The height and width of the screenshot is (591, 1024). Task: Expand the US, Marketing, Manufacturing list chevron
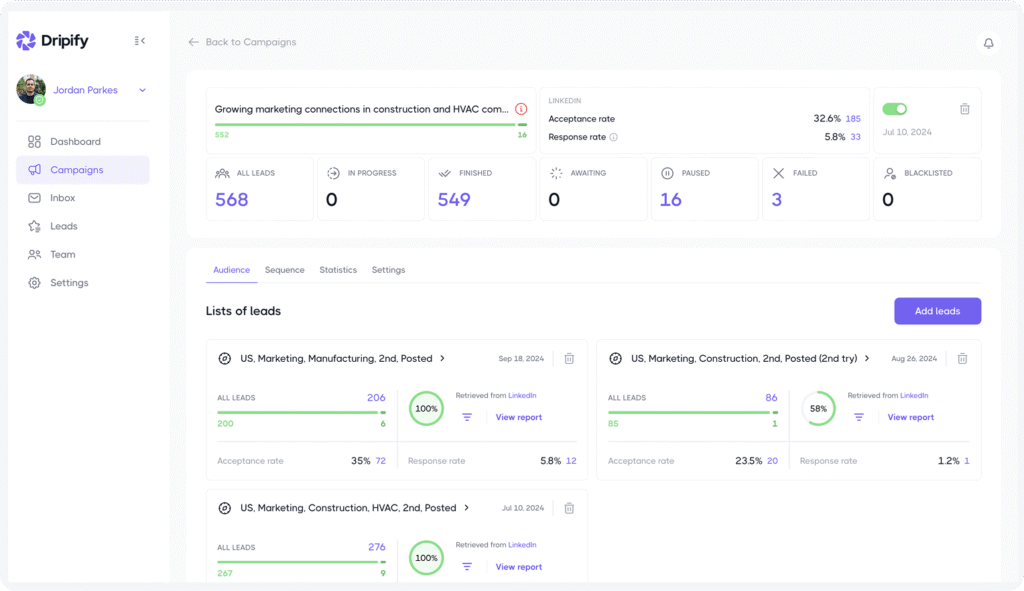coord(442,358)
